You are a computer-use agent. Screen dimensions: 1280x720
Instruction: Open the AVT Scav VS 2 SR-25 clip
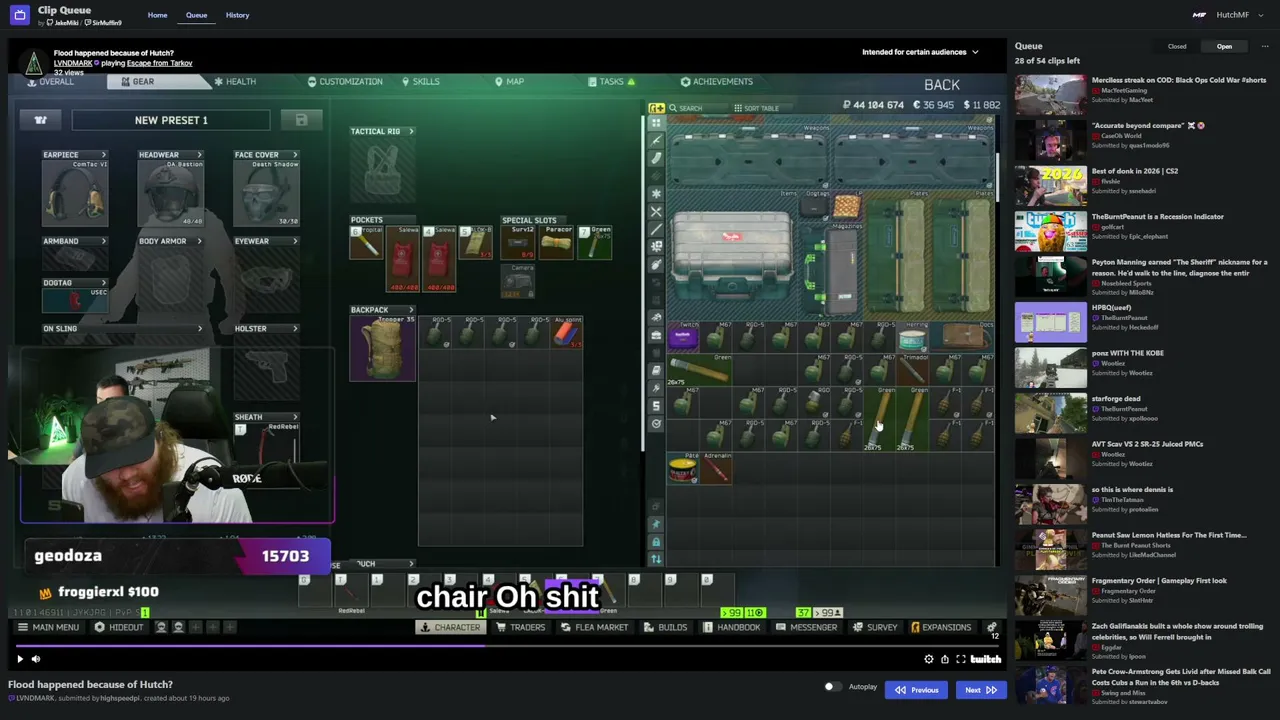[1147, 444]
